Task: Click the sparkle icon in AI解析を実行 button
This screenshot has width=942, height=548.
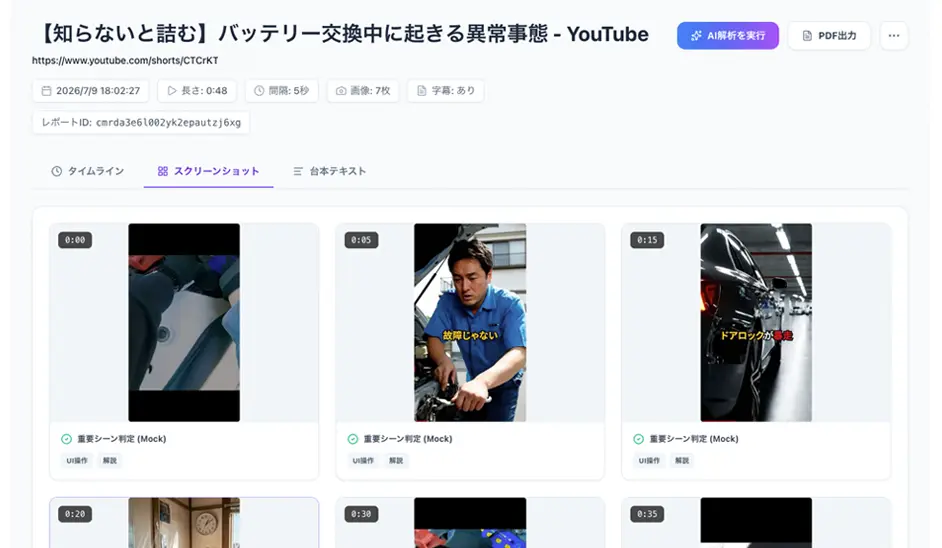Action: 696,35
